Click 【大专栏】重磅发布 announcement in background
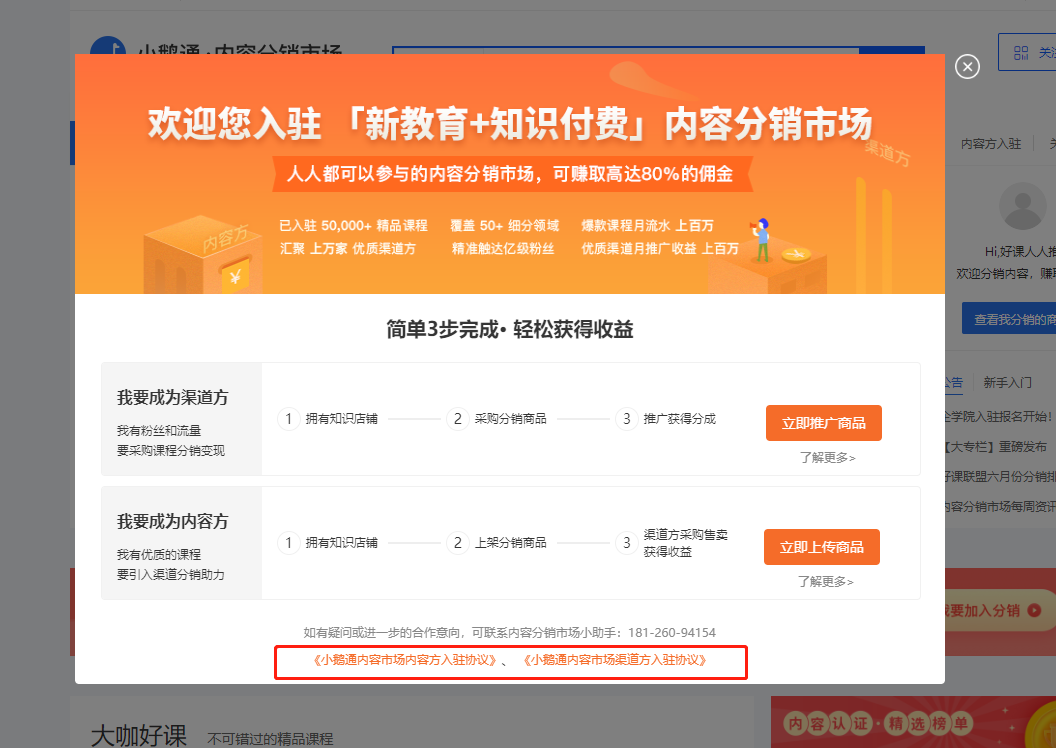 point(995,447)
